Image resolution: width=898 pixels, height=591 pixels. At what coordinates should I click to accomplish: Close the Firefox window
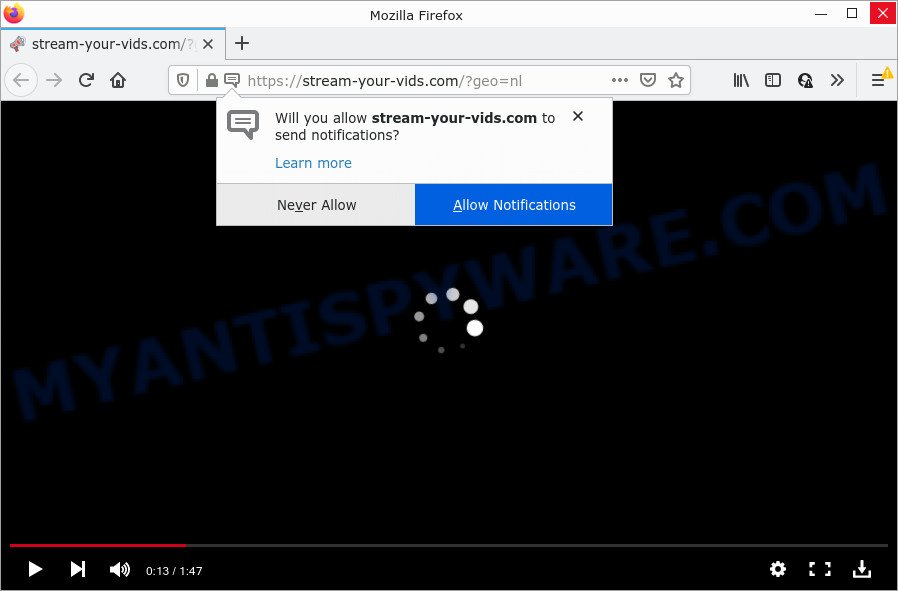coord(883,13)
